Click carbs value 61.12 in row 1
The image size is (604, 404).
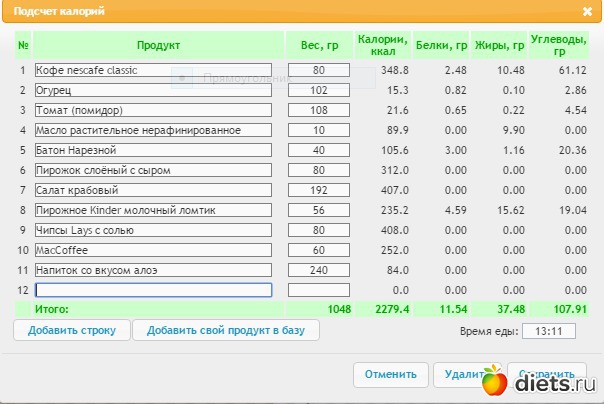[573, 70]
